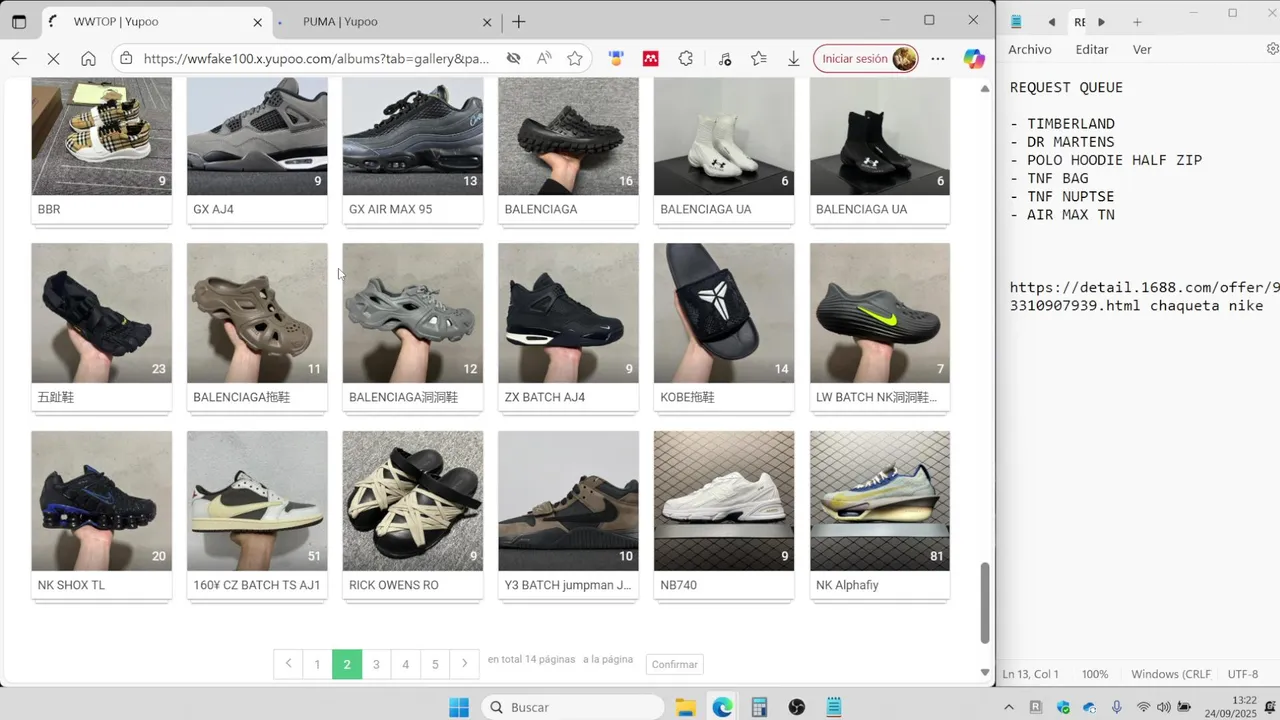Click Iniciar sesión profile button

(865, 59)
